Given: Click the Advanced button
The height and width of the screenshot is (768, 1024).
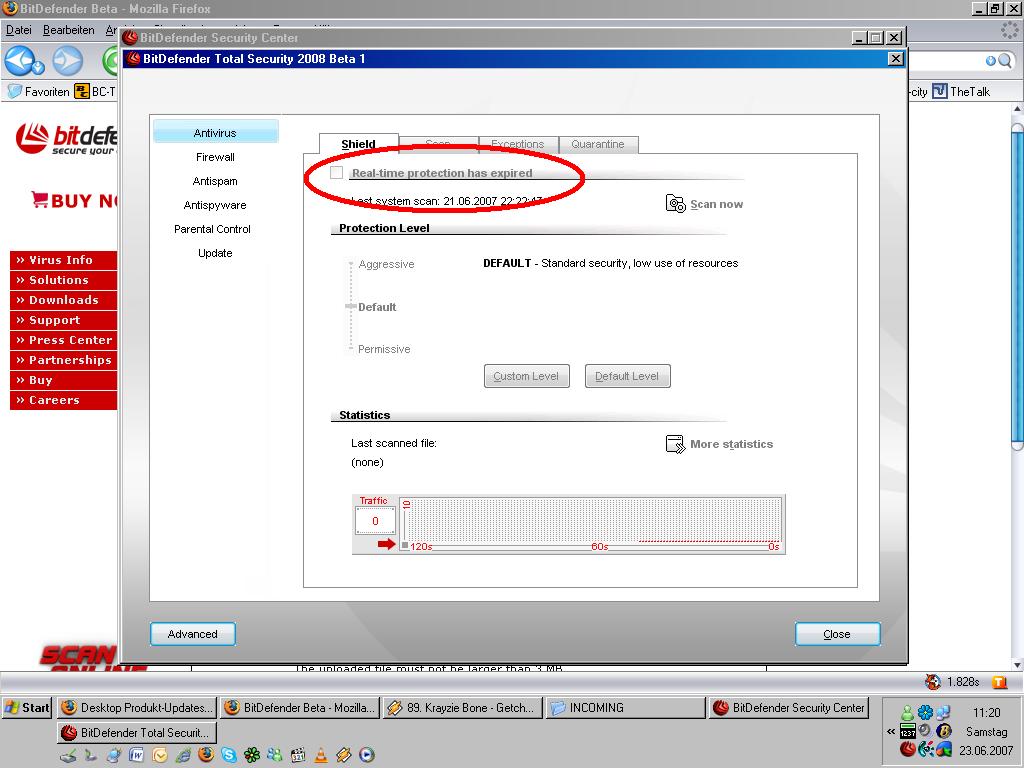Looking at the screenshot, I should pos(193,634).
